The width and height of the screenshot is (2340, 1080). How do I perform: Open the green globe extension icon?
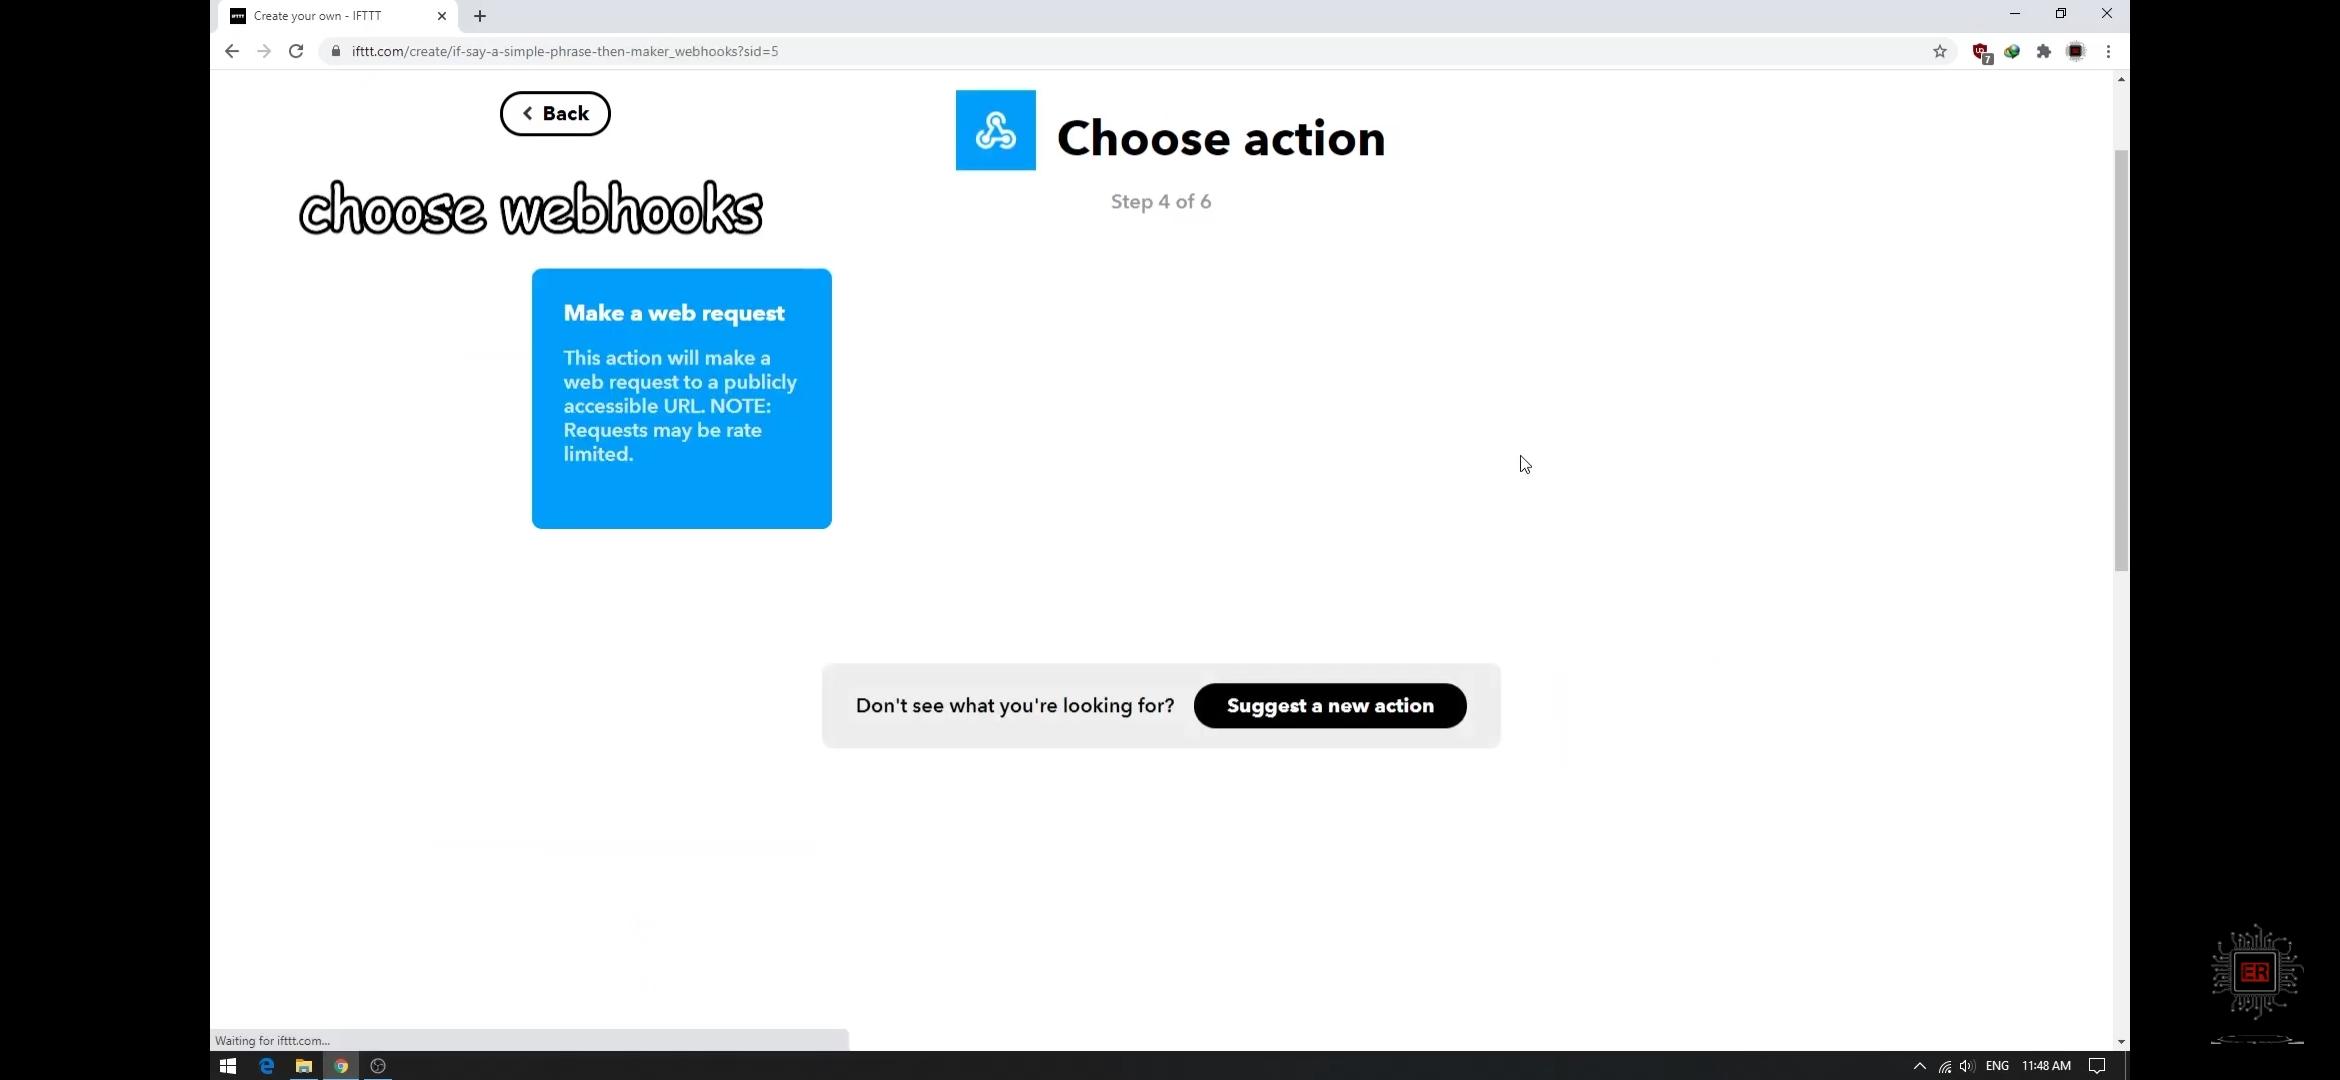[2012, 51]
